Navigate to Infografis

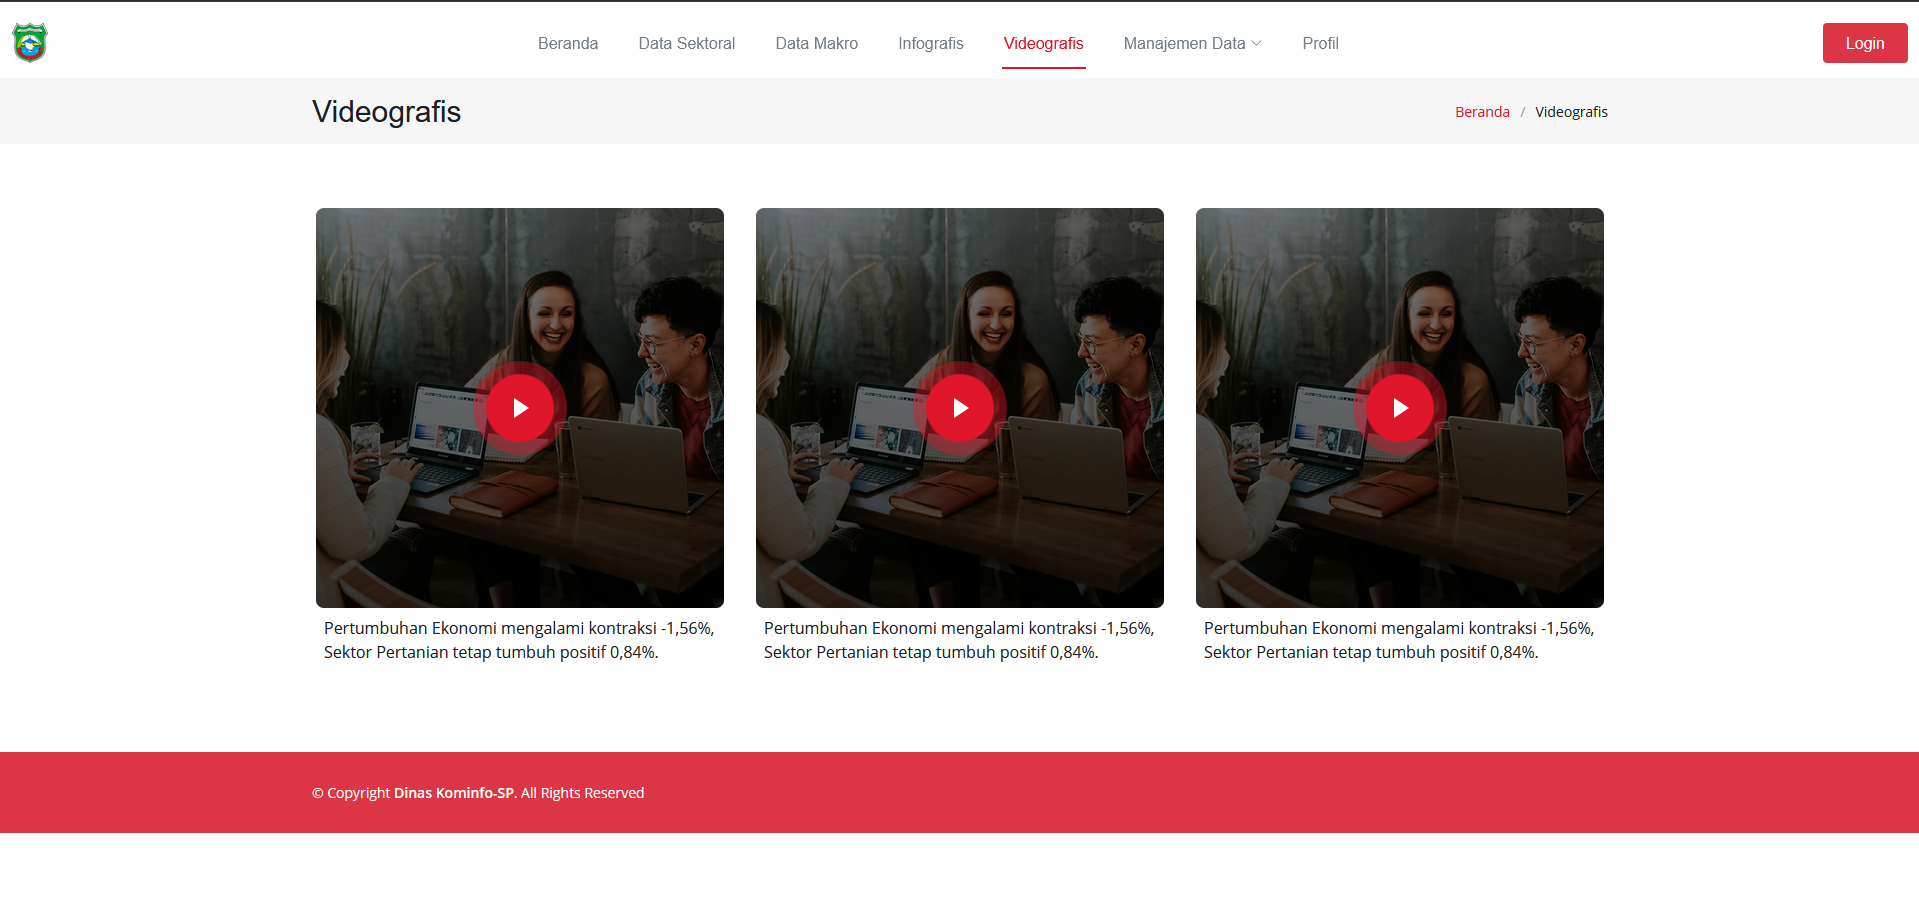931,44
